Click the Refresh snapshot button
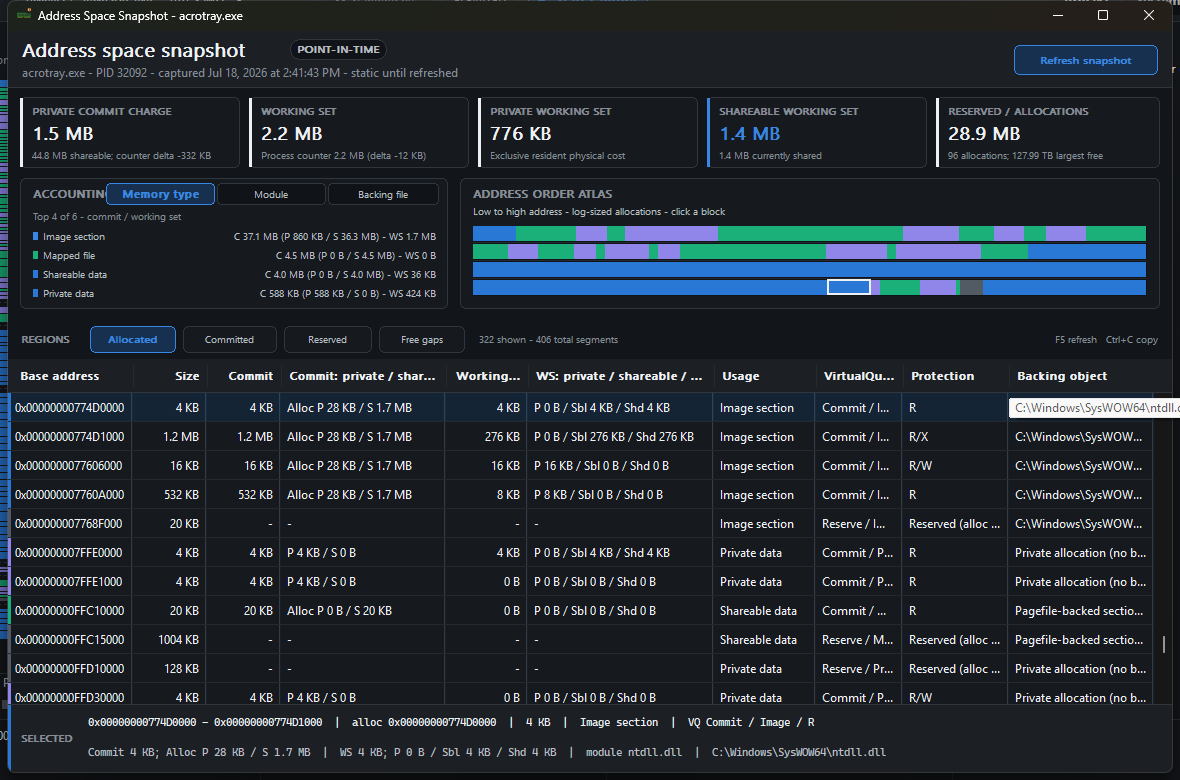The height and width of the screenshot is (780, 1180). 1085,60
